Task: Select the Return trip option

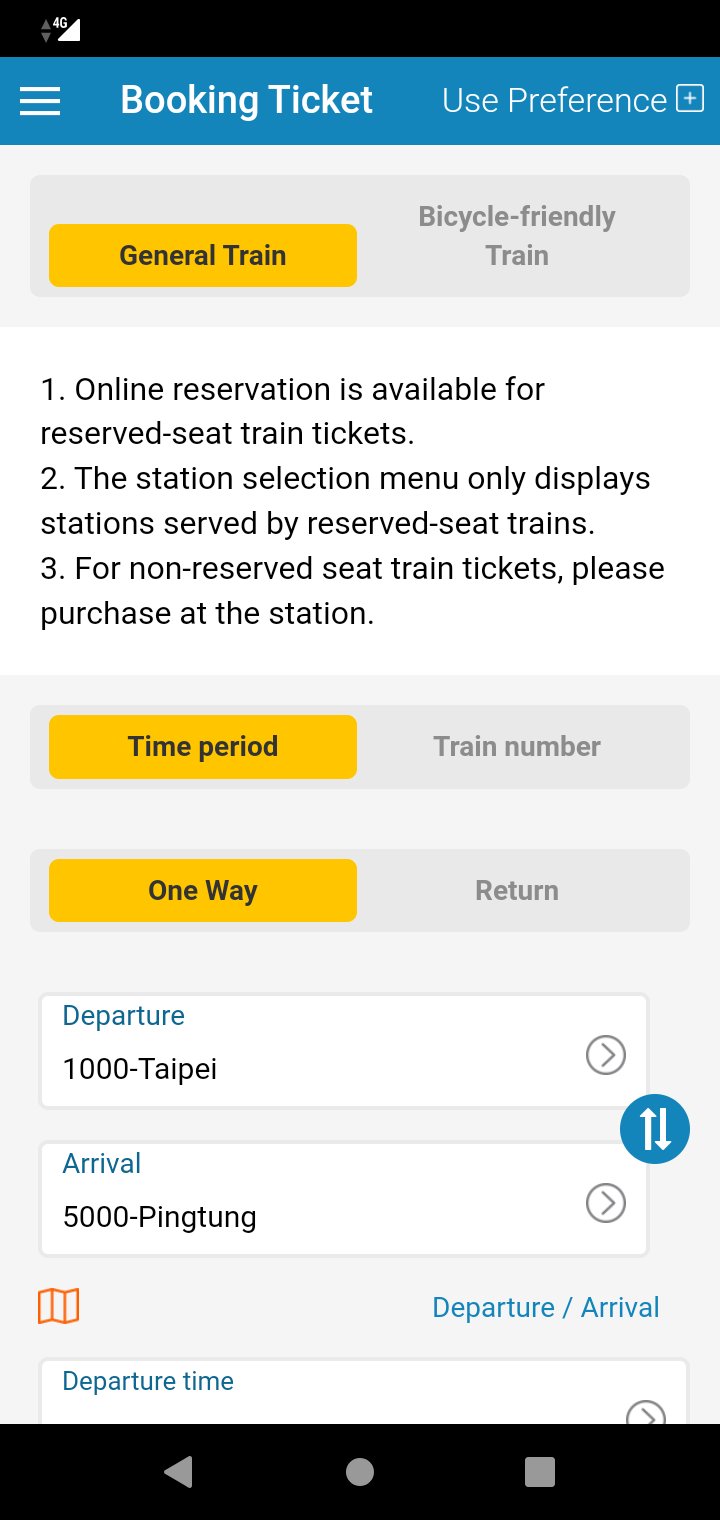Action: point(516,891)
